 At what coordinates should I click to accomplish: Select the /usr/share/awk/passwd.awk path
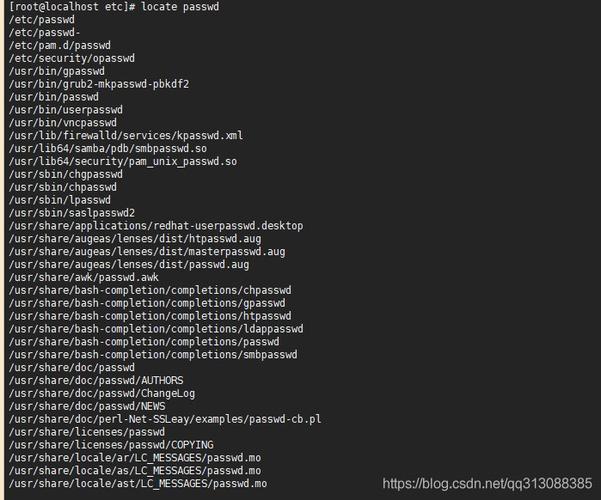(x=84, y=278)
